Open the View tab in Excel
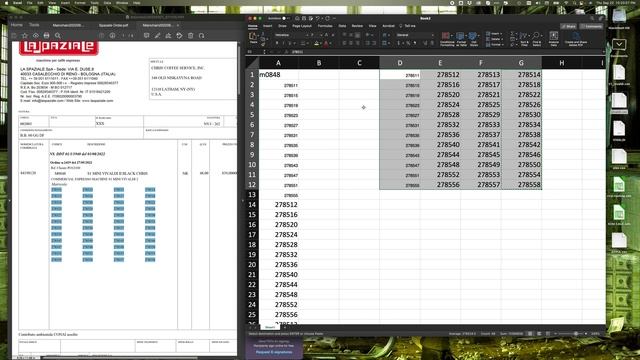This screenshot has height=360, width=640. [372, 26]
